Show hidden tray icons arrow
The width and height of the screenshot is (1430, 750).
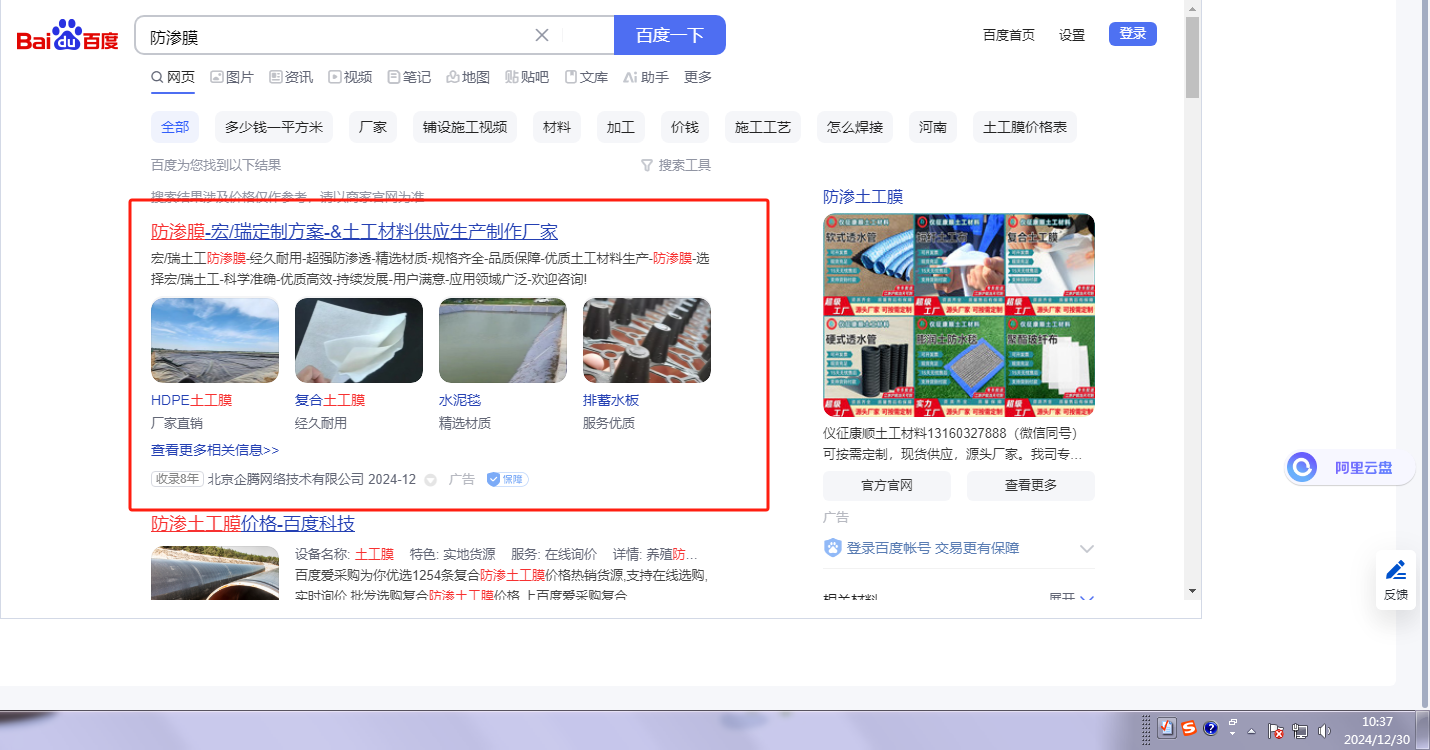point(1251,731)
